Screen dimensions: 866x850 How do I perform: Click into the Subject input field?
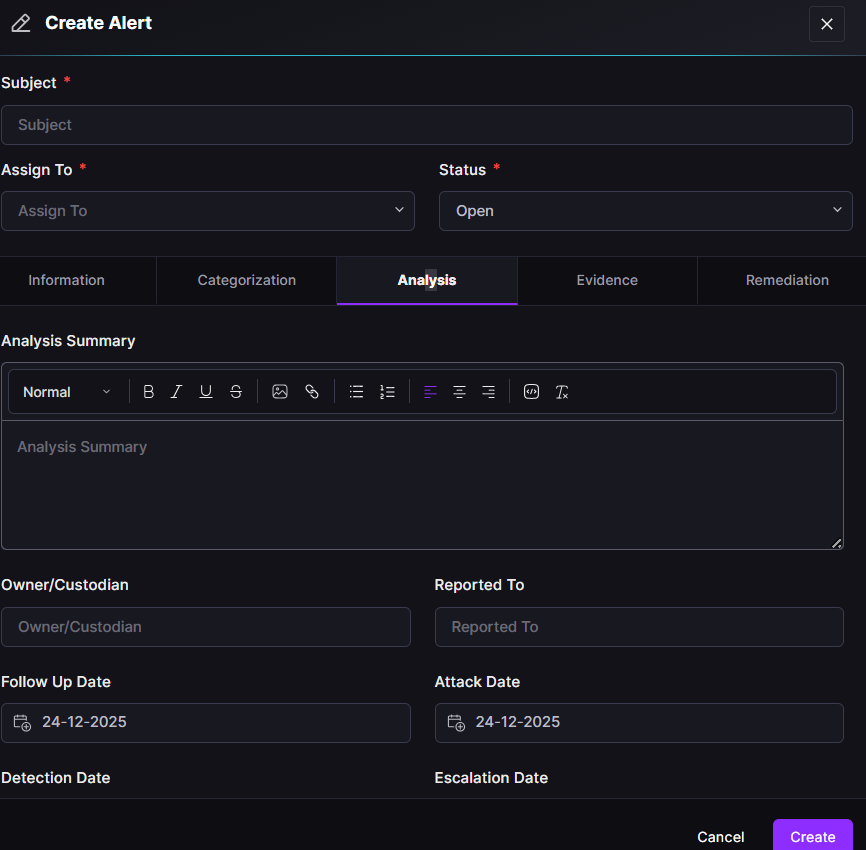426,125
